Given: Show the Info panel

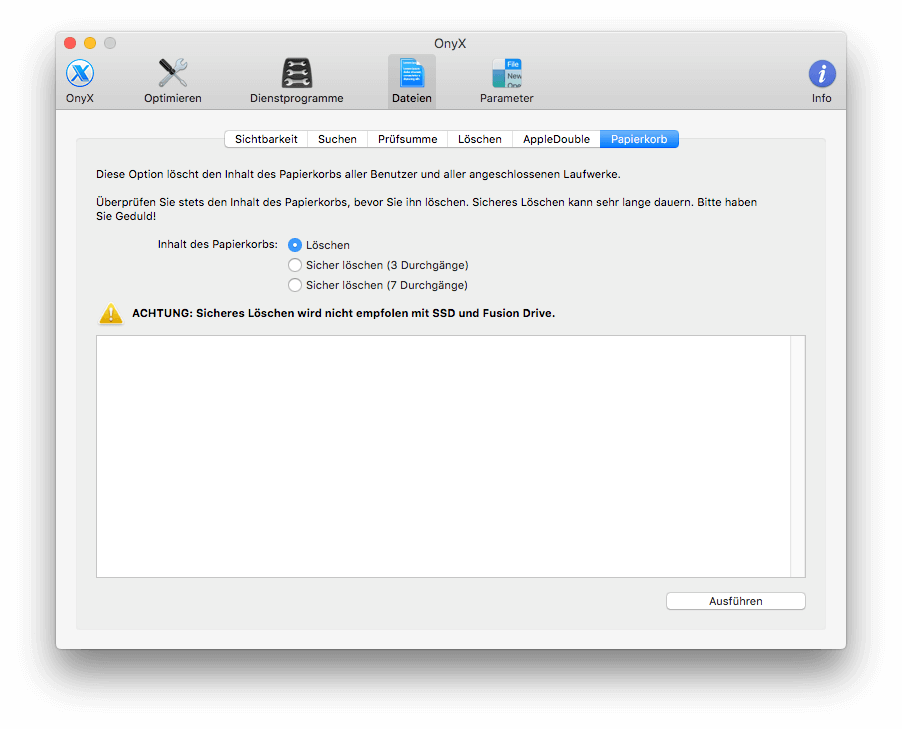Looking at the screenshot, I should pyautogui.click(x=821, y=81).
